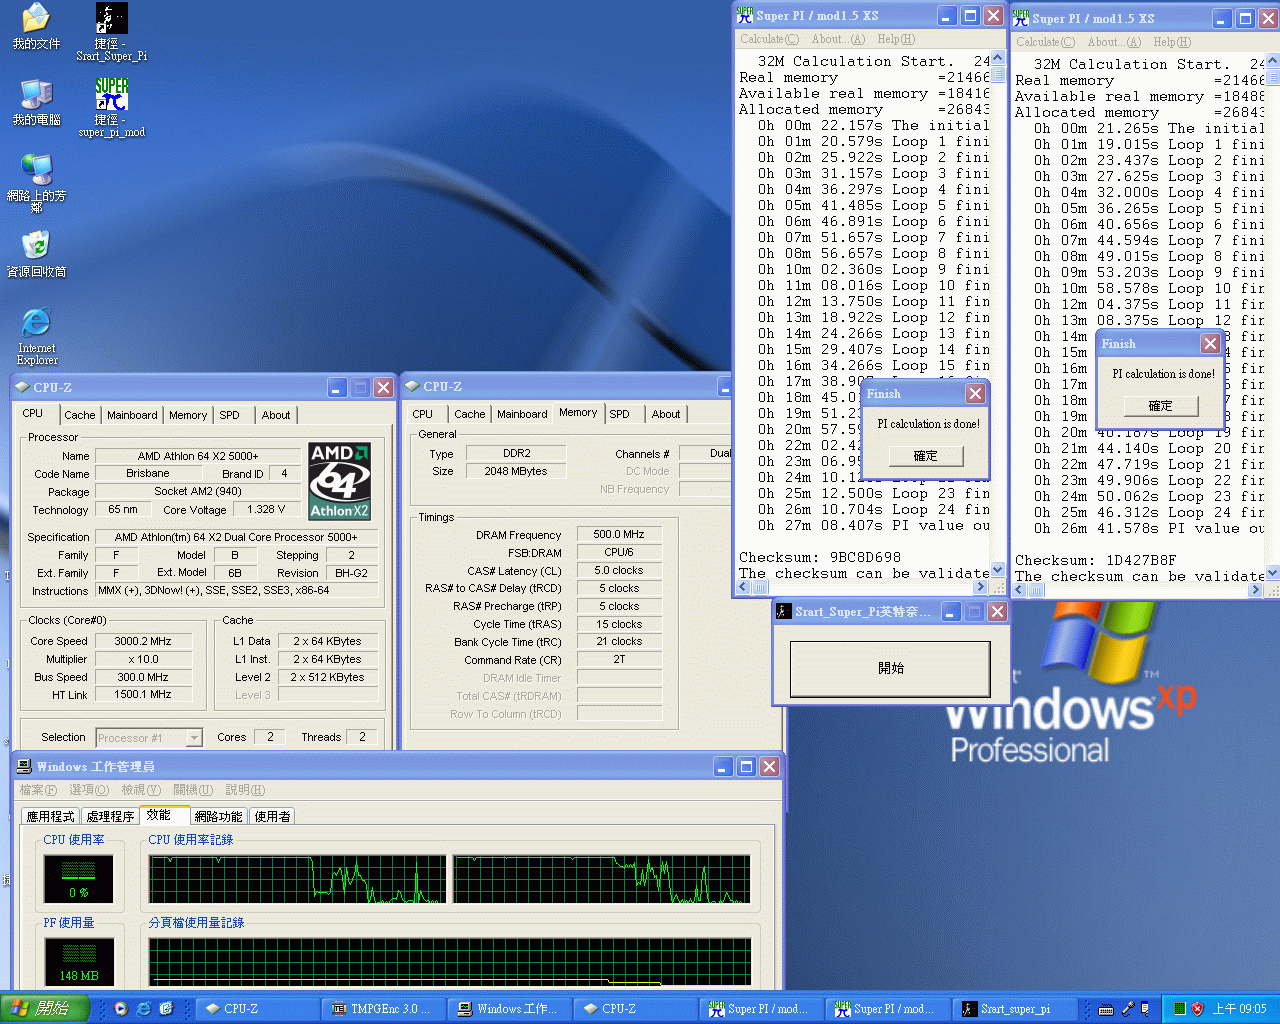
Task: Click Memory Size value 2048 MBytes
Action: [516, 471]
